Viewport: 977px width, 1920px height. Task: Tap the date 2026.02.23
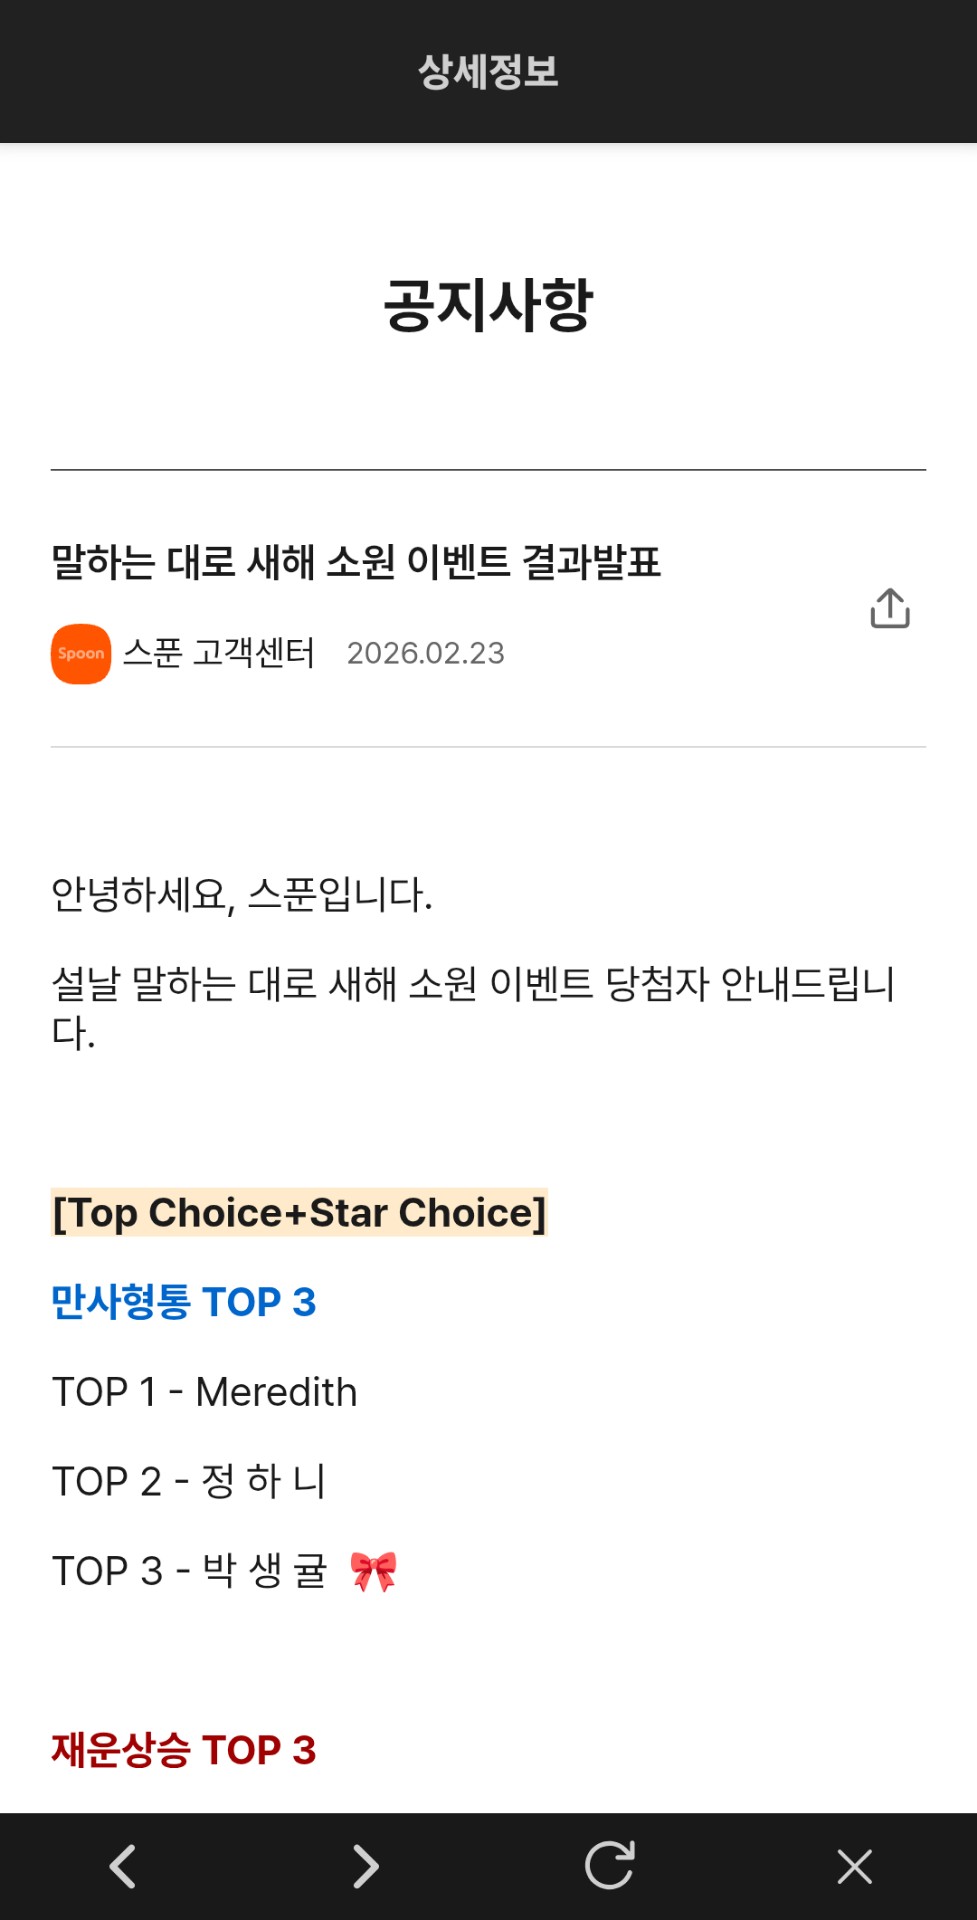[425, 653]
